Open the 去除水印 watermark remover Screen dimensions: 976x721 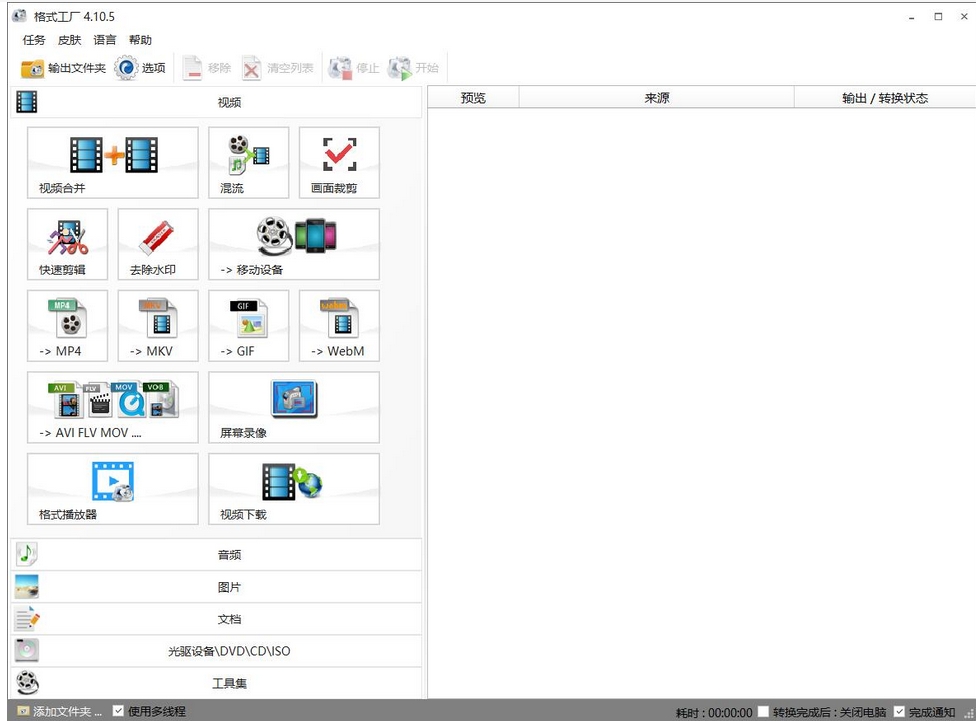[158, 244]
